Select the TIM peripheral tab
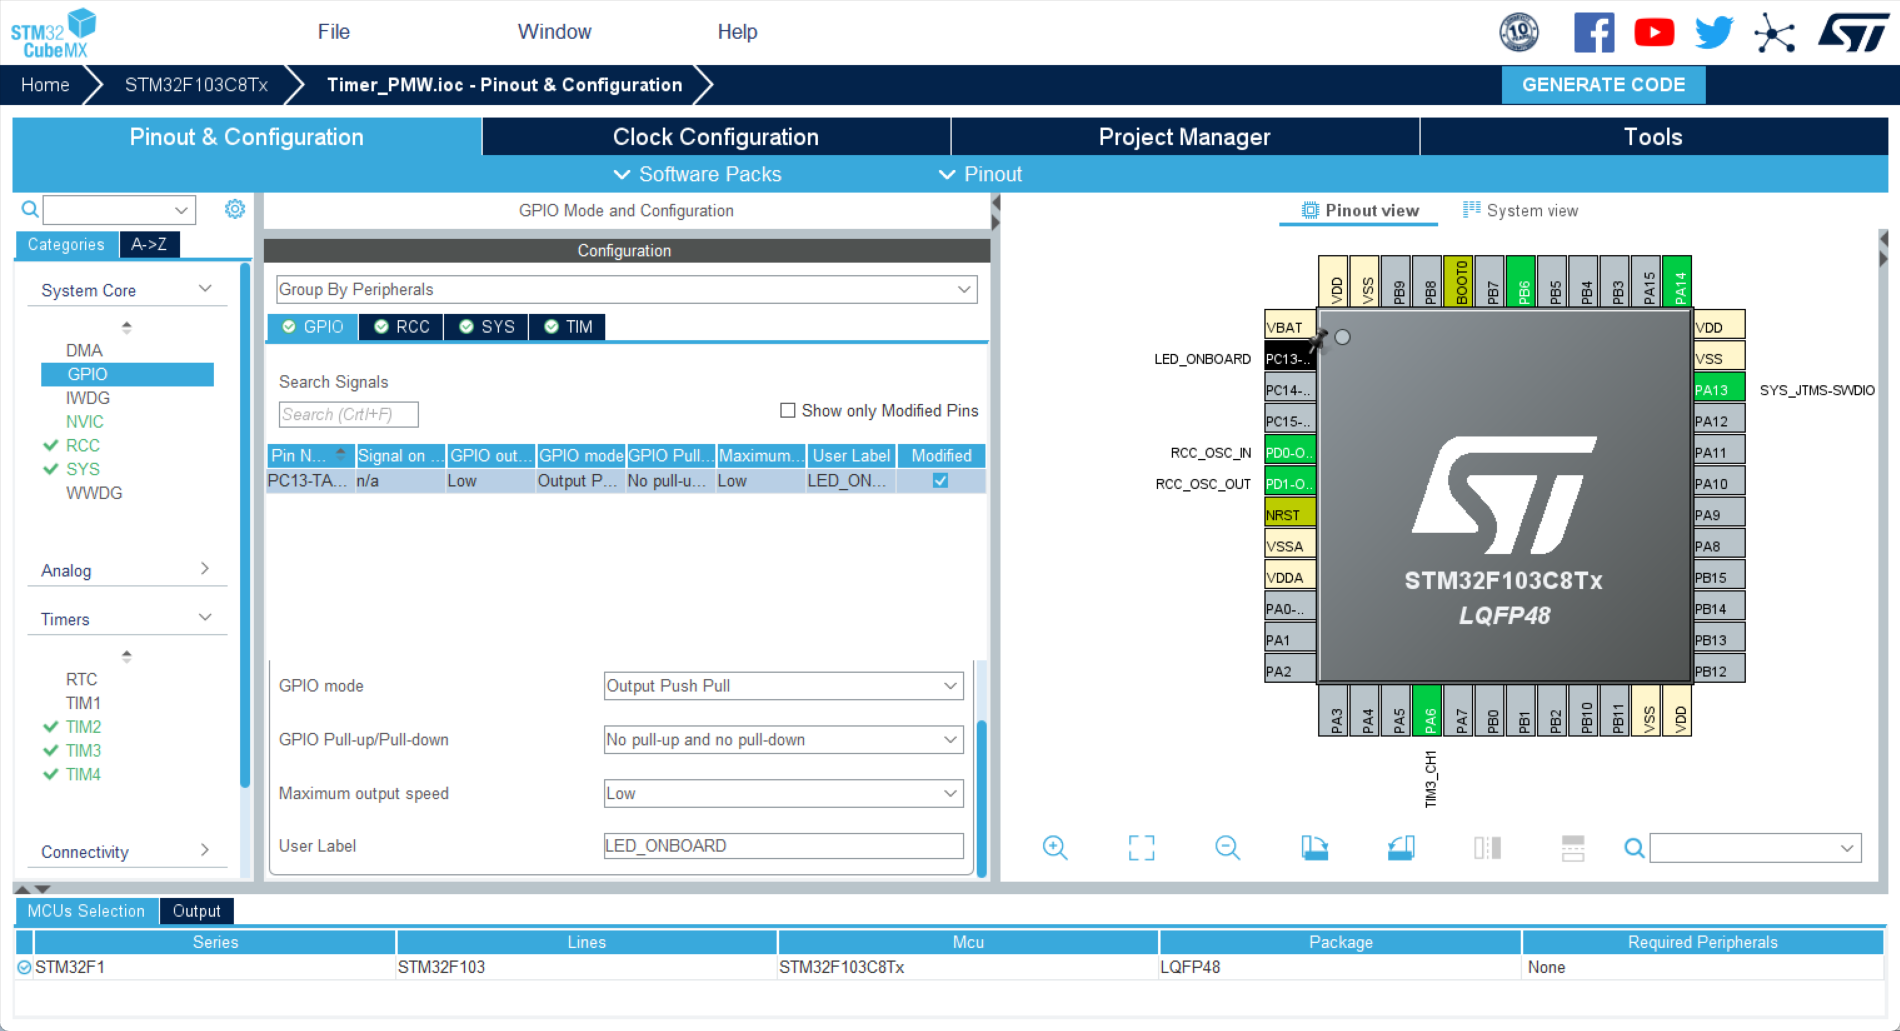 tap(568, 327)
